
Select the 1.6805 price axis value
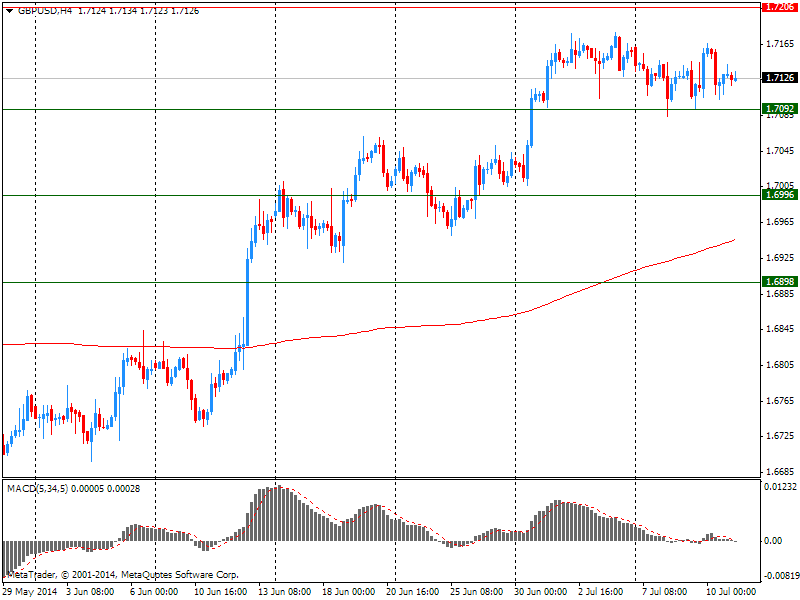point(780,365)
